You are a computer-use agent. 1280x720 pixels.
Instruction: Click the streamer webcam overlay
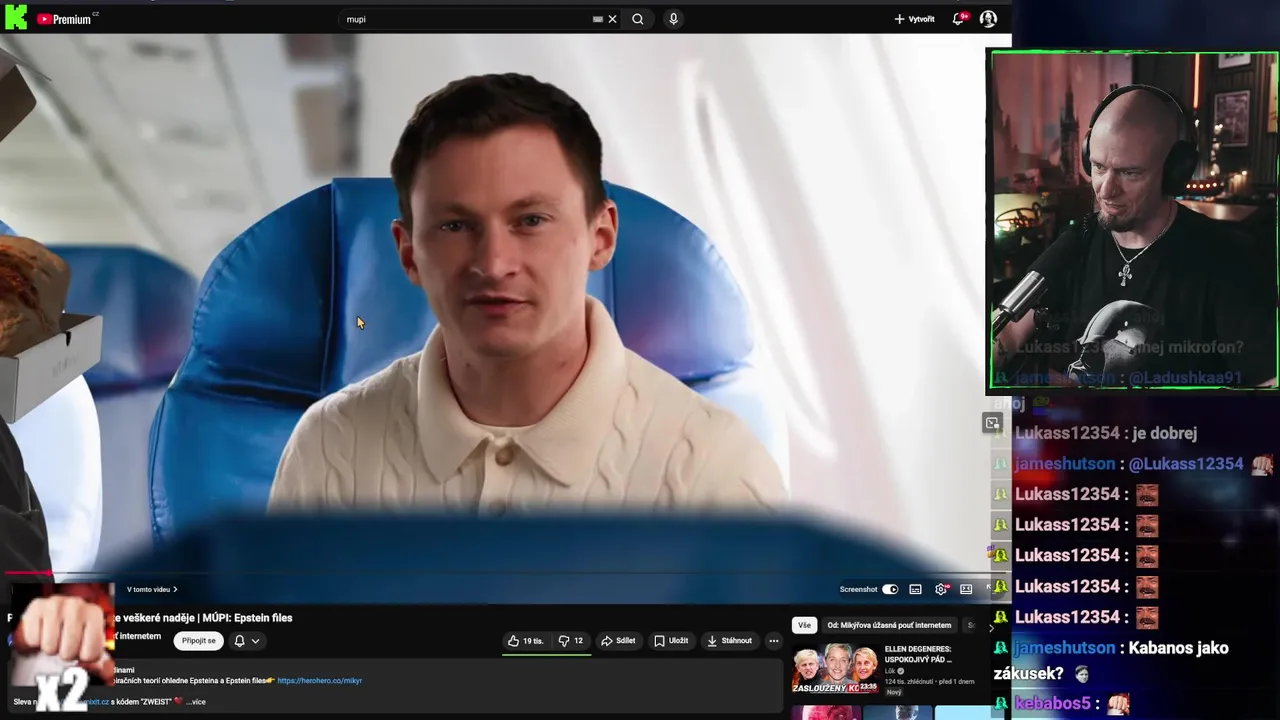pyautogui.click(x=1134, y=220)
